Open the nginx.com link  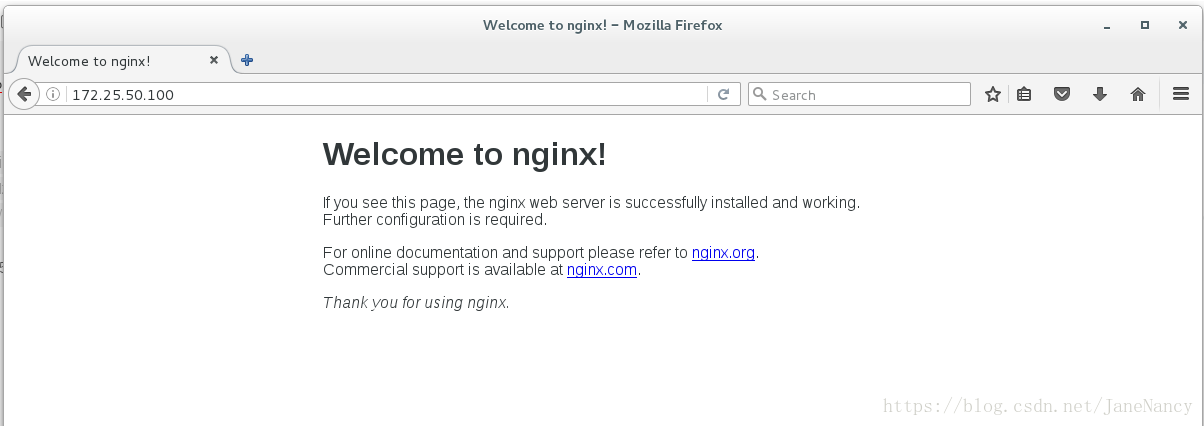[x=602, y=269]
